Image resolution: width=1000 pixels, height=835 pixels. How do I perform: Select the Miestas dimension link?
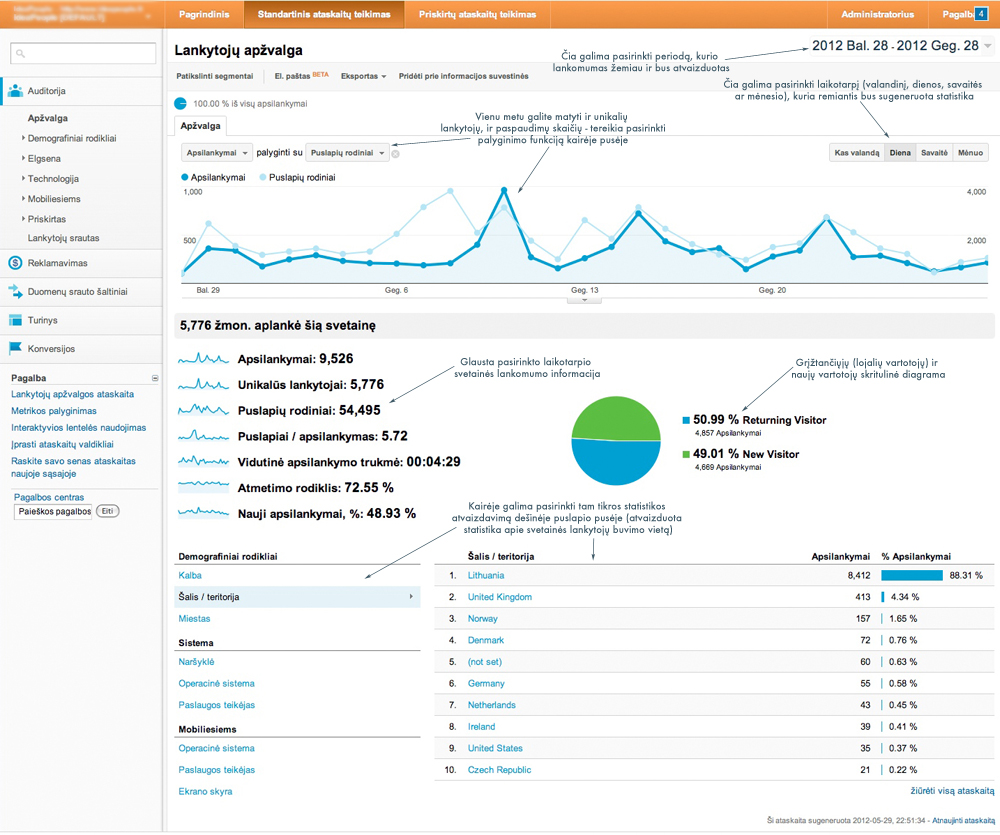click(195, 619)
